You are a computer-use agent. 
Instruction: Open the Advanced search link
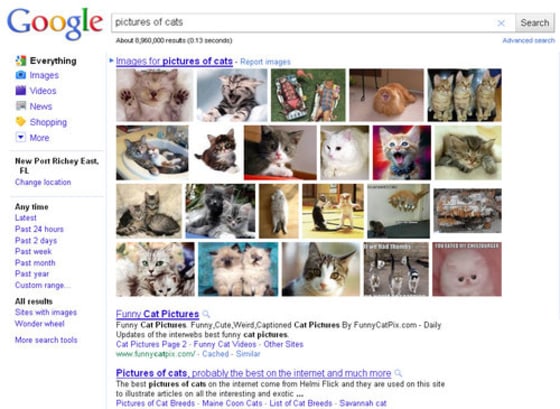coord(529,40)
